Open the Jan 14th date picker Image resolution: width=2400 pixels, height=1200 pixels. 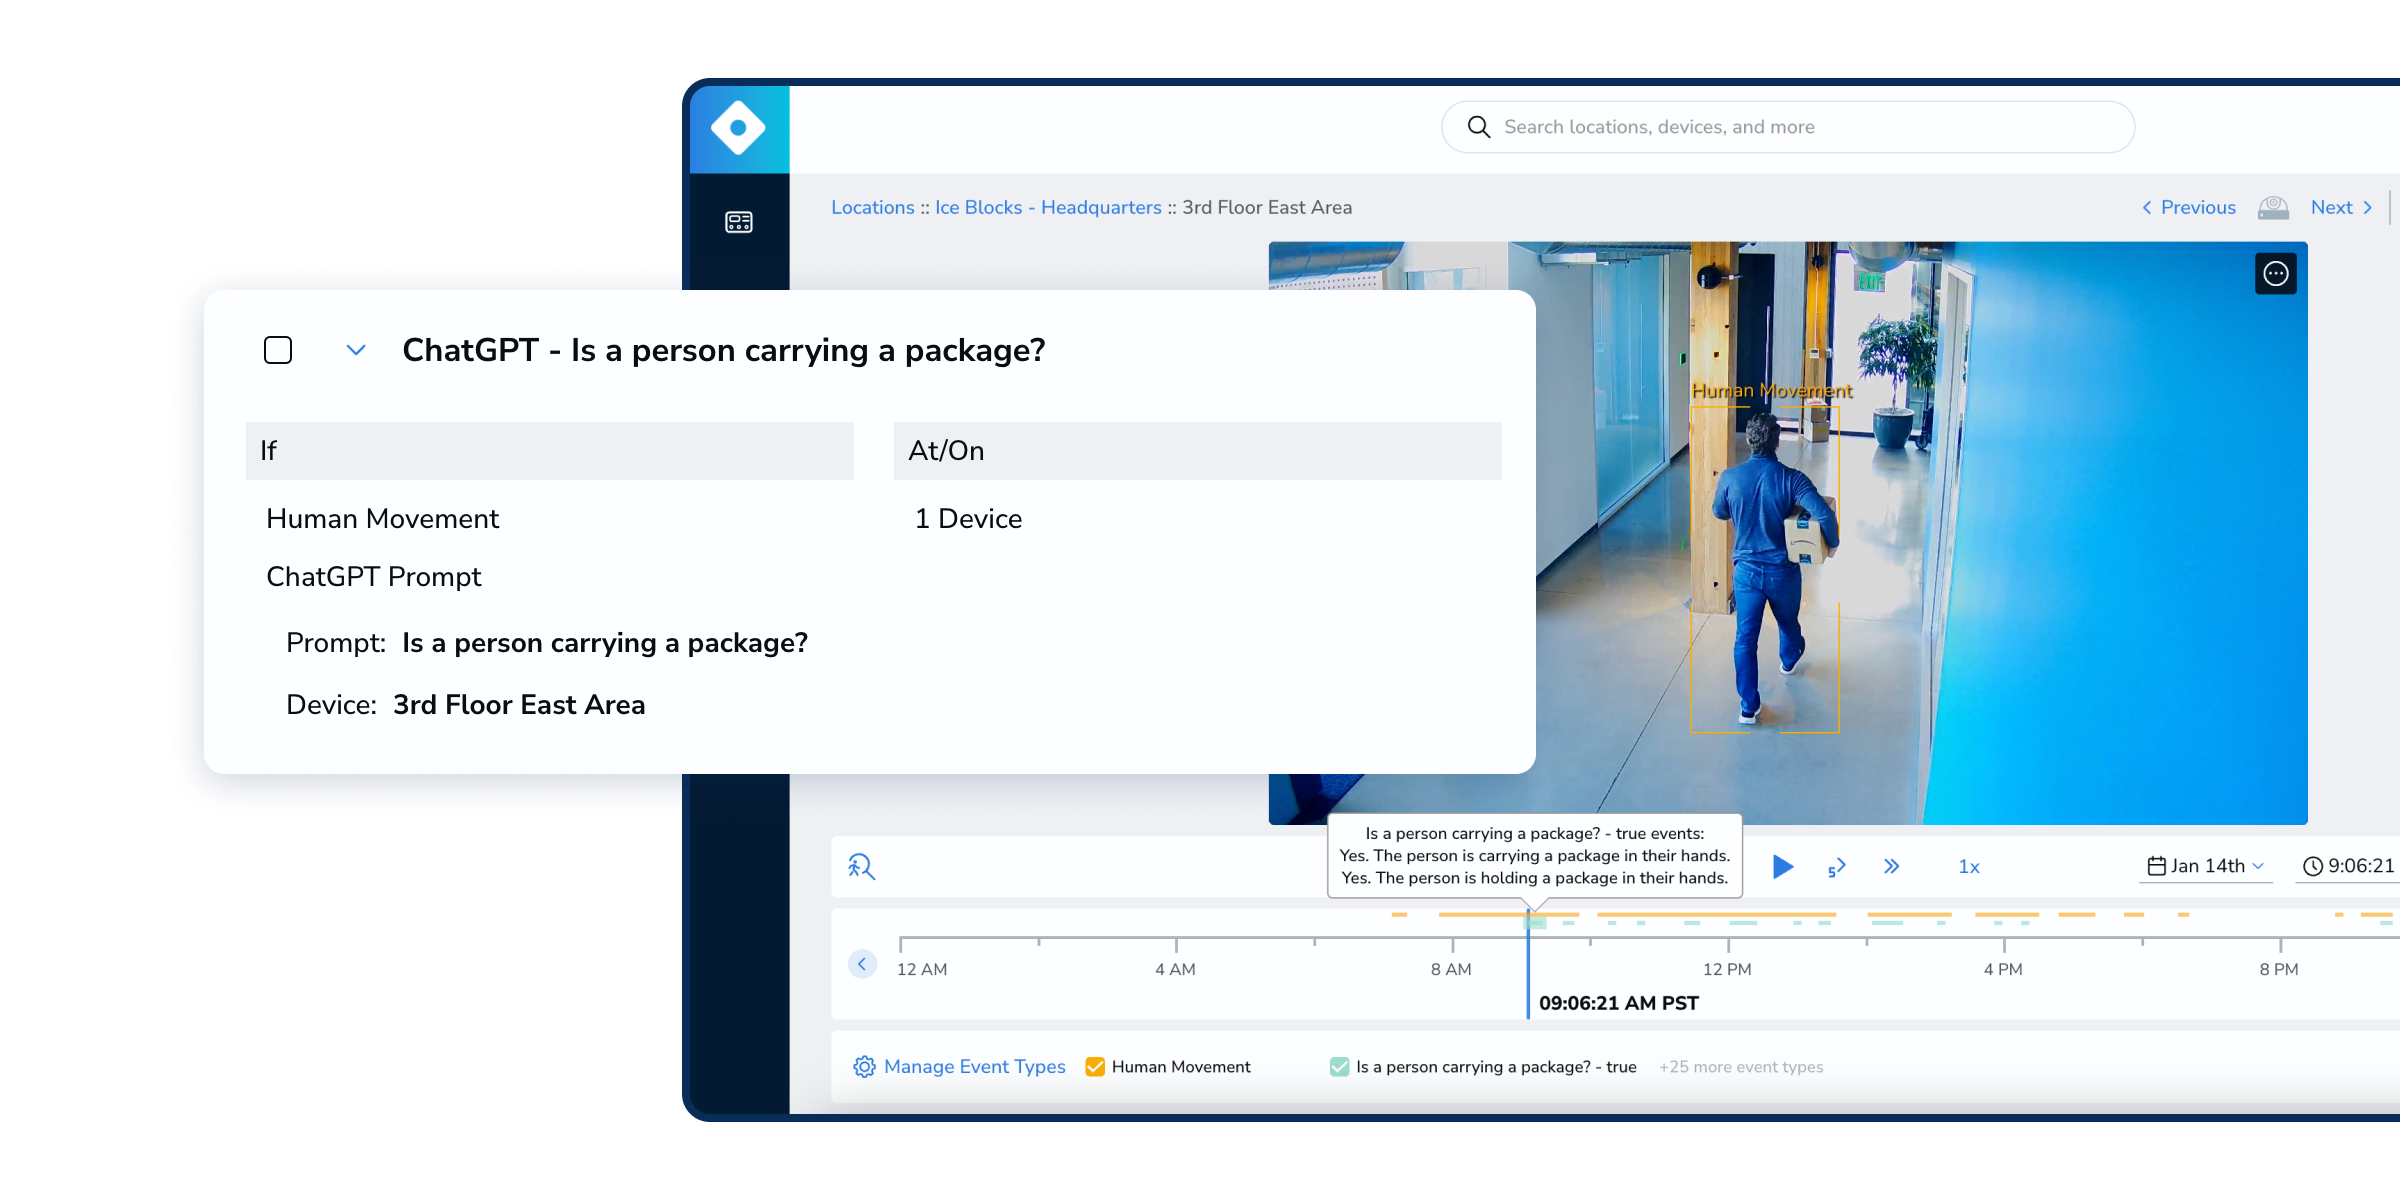pyautogui.click(x=2206, y=866)
